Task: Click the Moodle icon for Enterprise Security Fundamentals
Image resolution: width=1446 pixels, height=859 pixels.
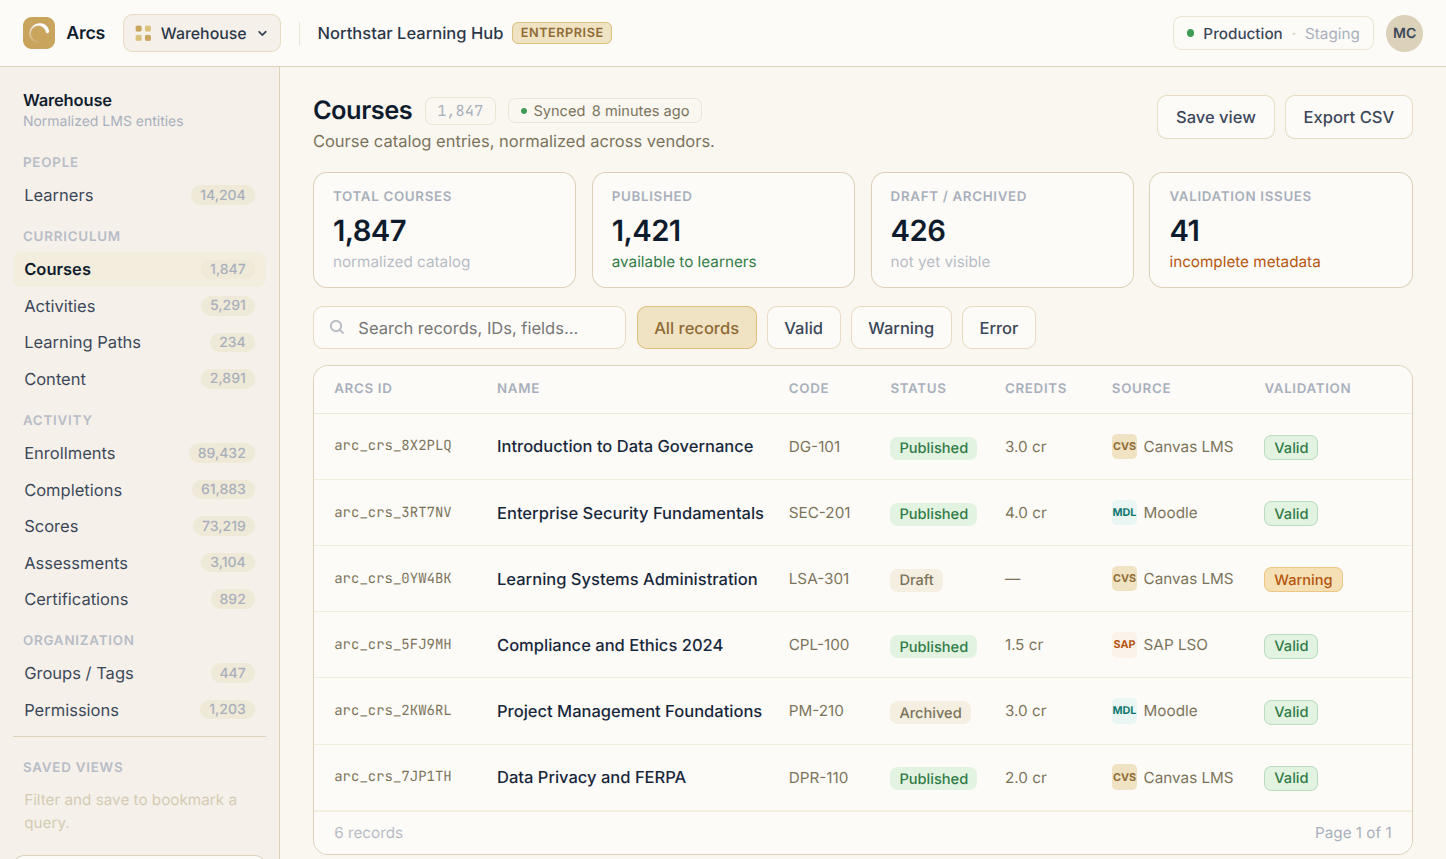Action: coord(1124,512)
